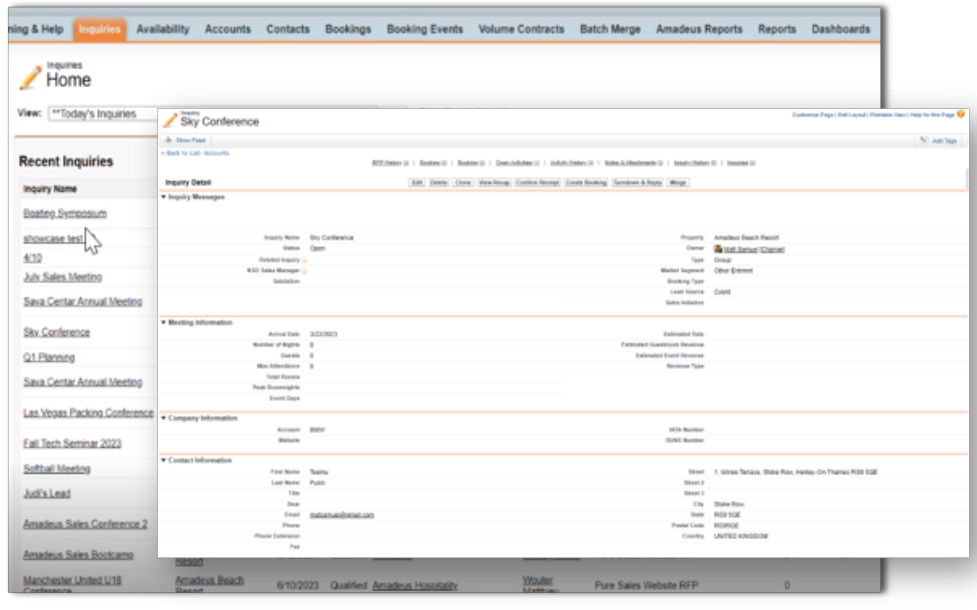The width and height of the screenshot is (977, 610).
Task: Click the NSO Sales Manager help icon
Action: pos(304,271)
